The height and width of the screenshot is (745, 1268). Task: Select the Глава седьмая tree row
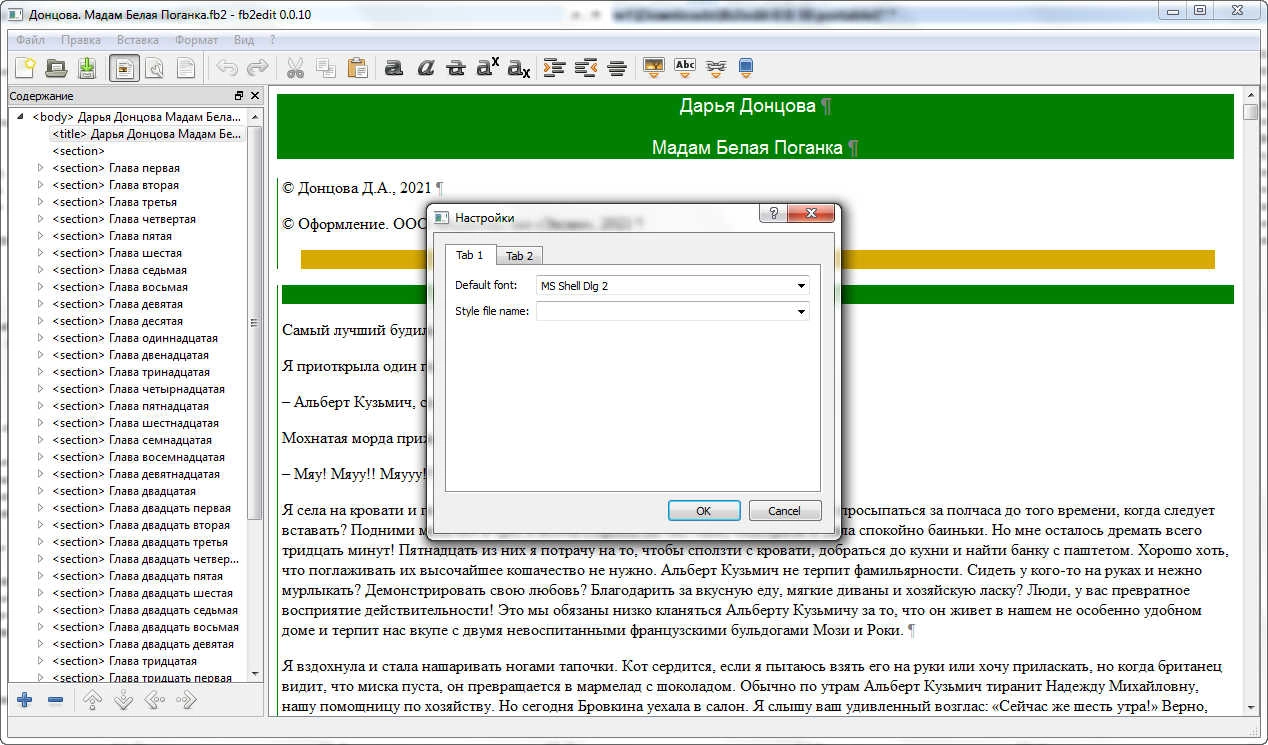[120, 270]
